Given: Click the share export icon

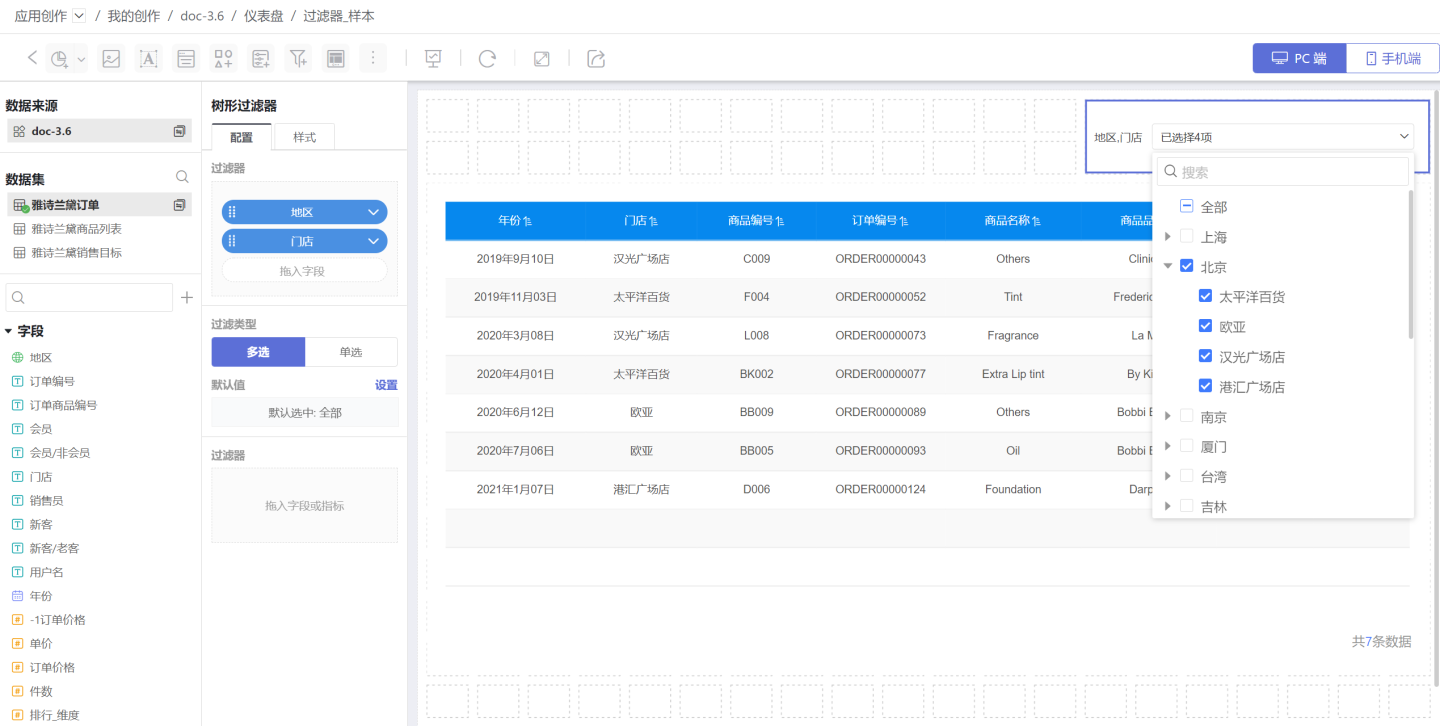Looking at the screenshot, I should click(x=596, y=59).
